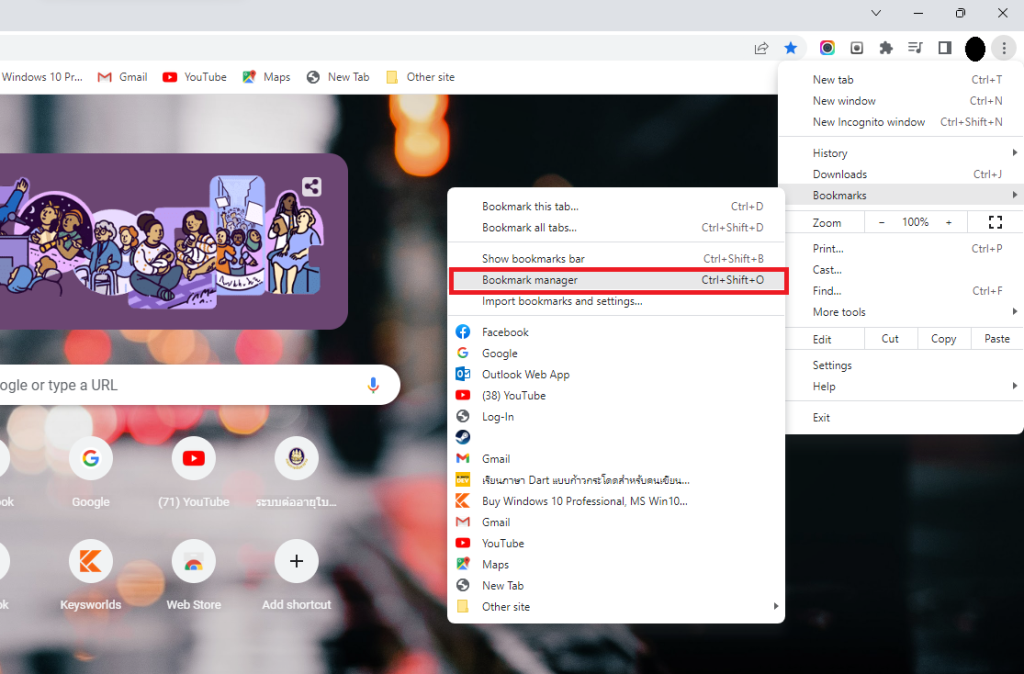Enter fullscreen via the Zoom row icon
This screenshot has width=1024, height=674.
pyautogui.click(x=994, y=221)
